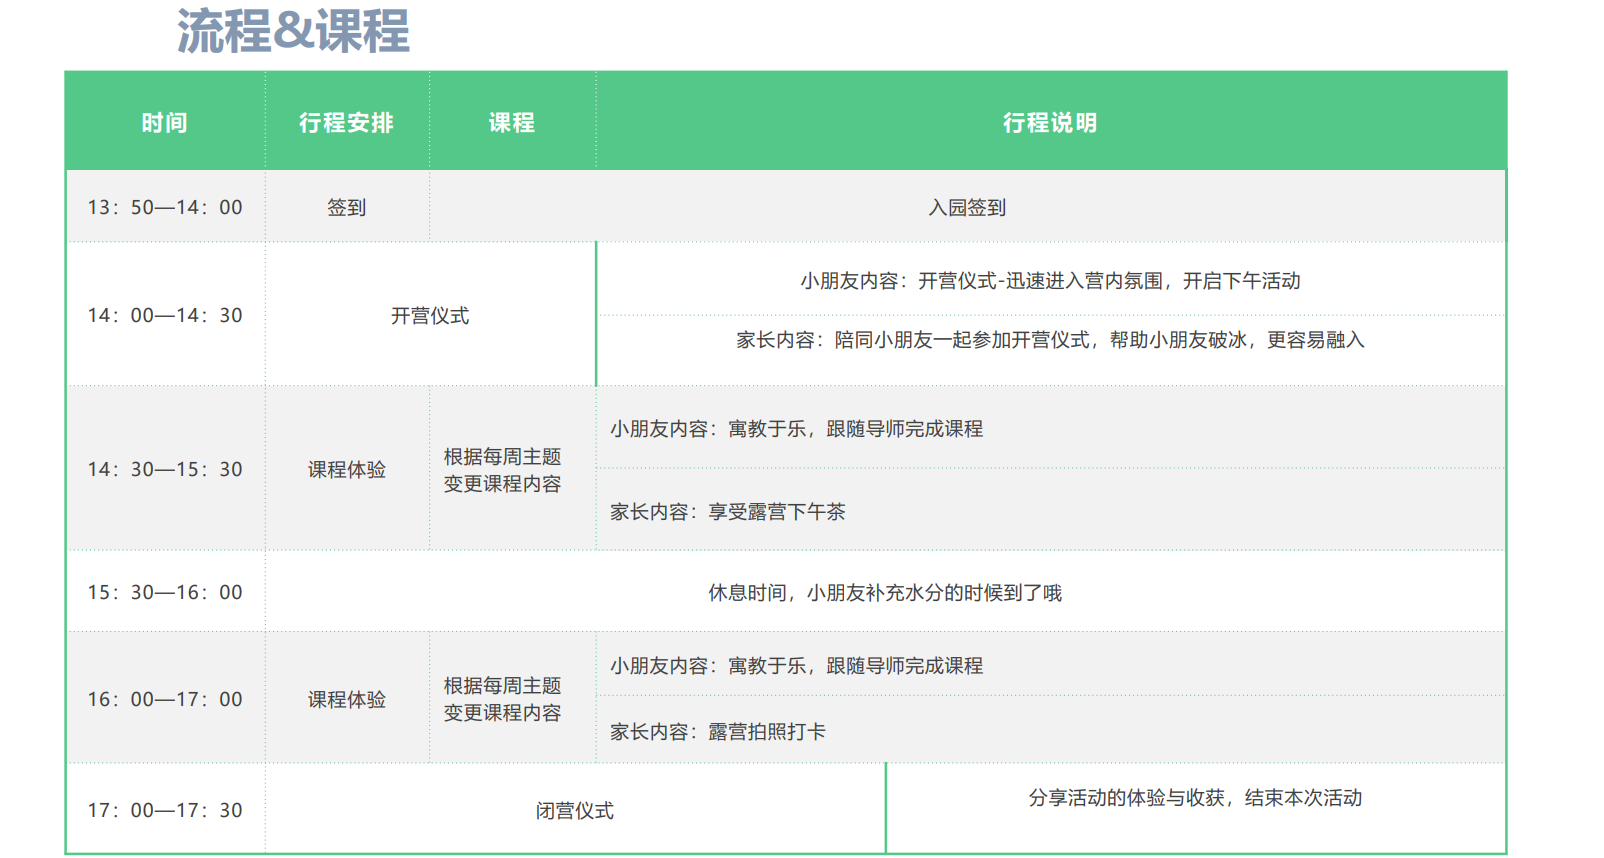Select the 入园签到 description cell

tap(967, 207)
